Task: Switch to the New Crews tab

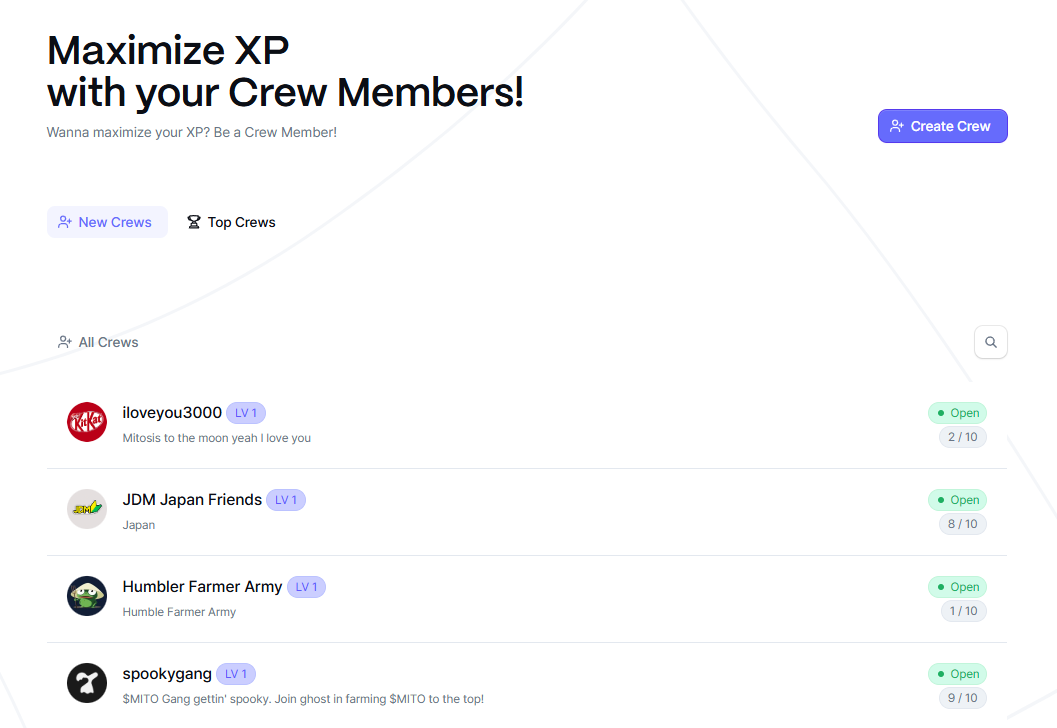Action: pyautogui.click(x=107, y=222)
